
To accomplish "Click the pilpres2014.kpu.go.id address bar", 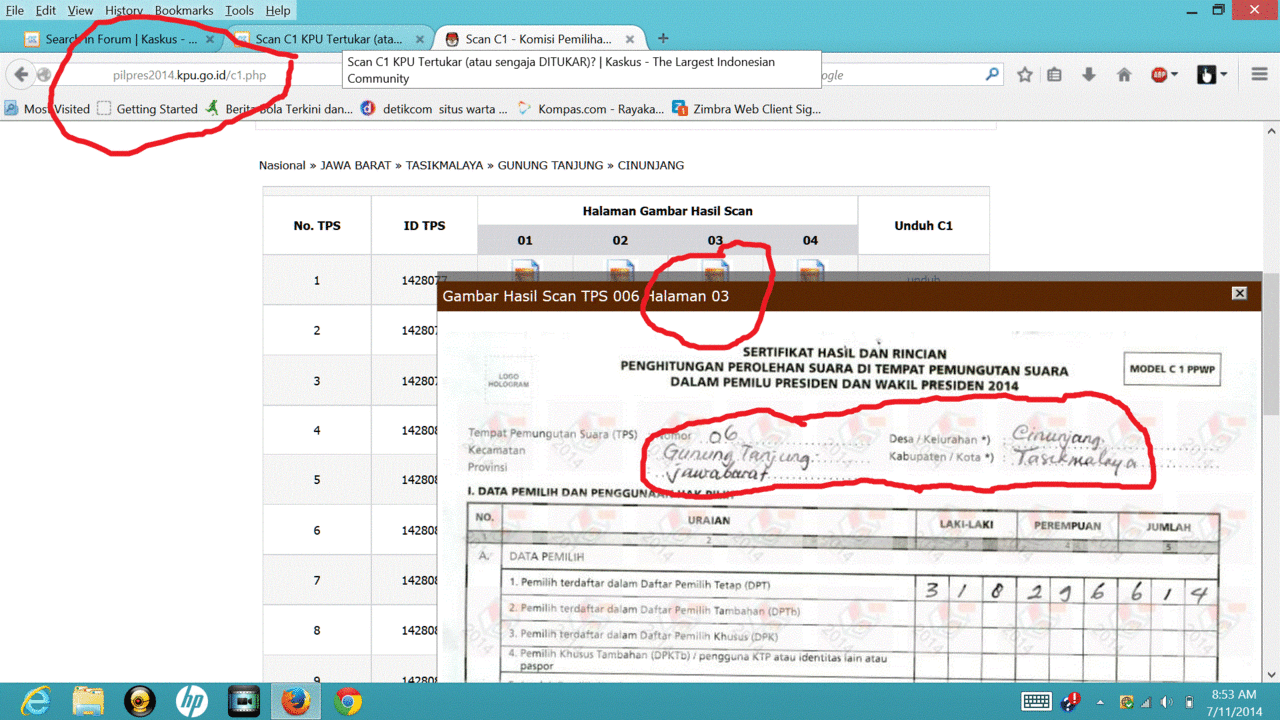I will click(190, 75).
